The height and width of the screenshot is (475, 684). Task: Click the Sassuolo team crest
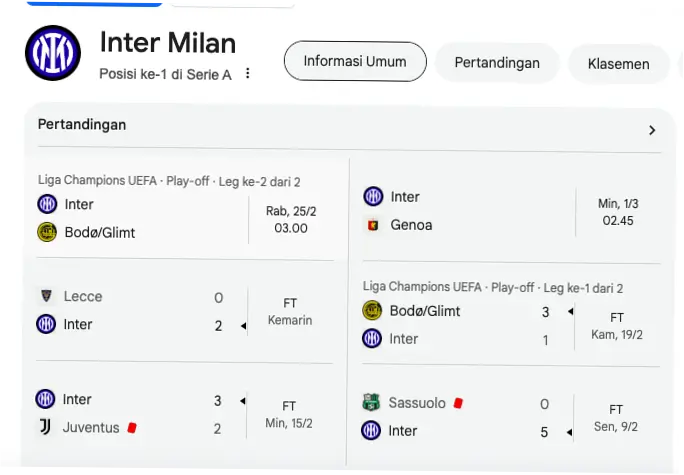(372, 403)
